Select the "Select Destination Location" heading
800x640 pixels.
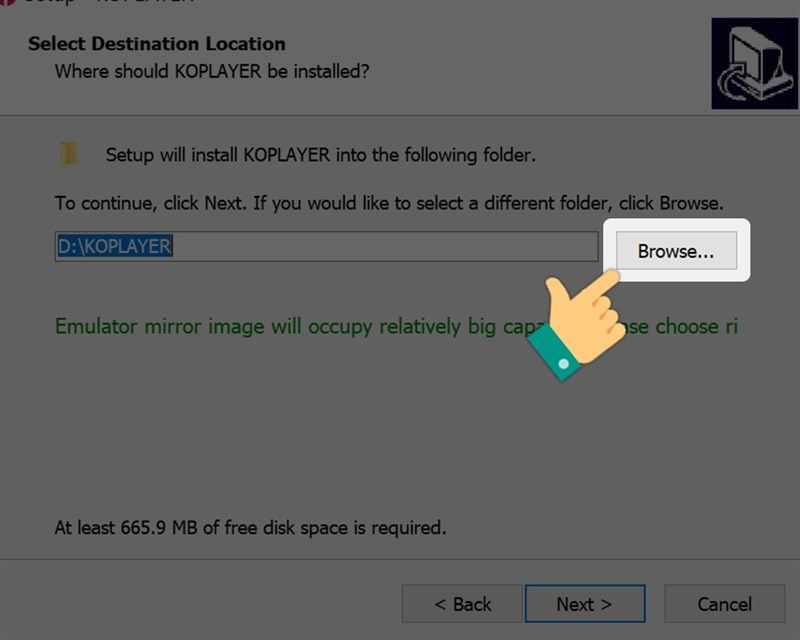coord(157,44)
